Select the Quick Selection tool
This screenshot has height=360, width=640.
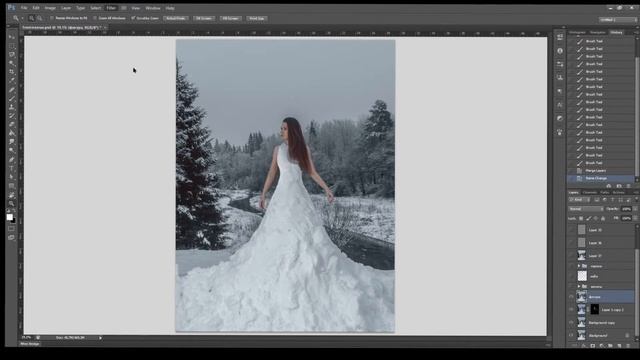(12, 63)
